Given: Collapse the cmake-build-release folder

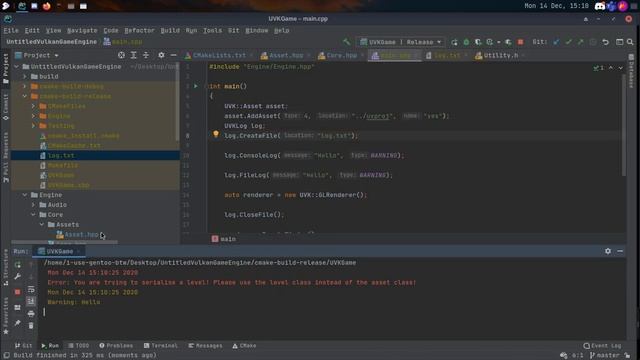Looking at the screenshot, I should 25,96.
